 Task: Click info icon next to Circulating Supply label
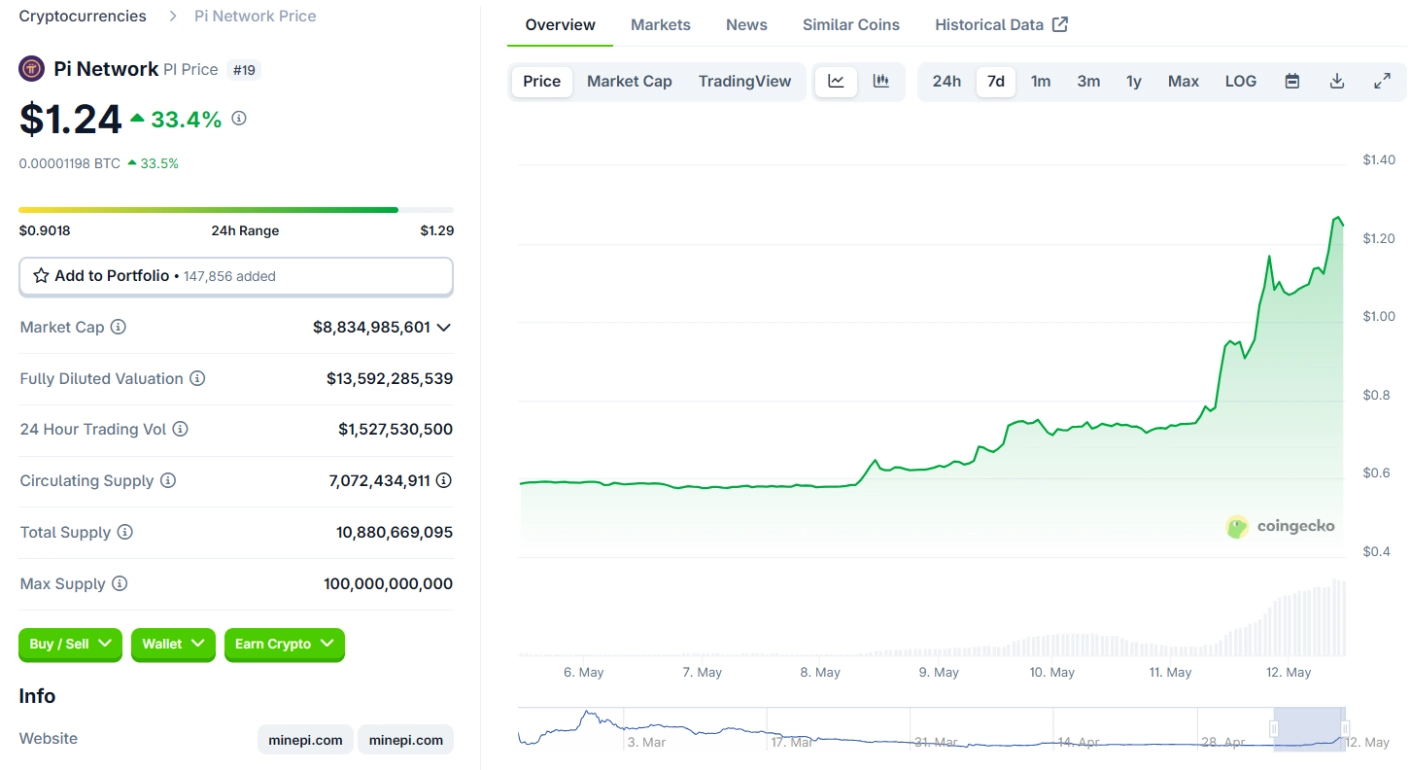click(x=168, y=480)
